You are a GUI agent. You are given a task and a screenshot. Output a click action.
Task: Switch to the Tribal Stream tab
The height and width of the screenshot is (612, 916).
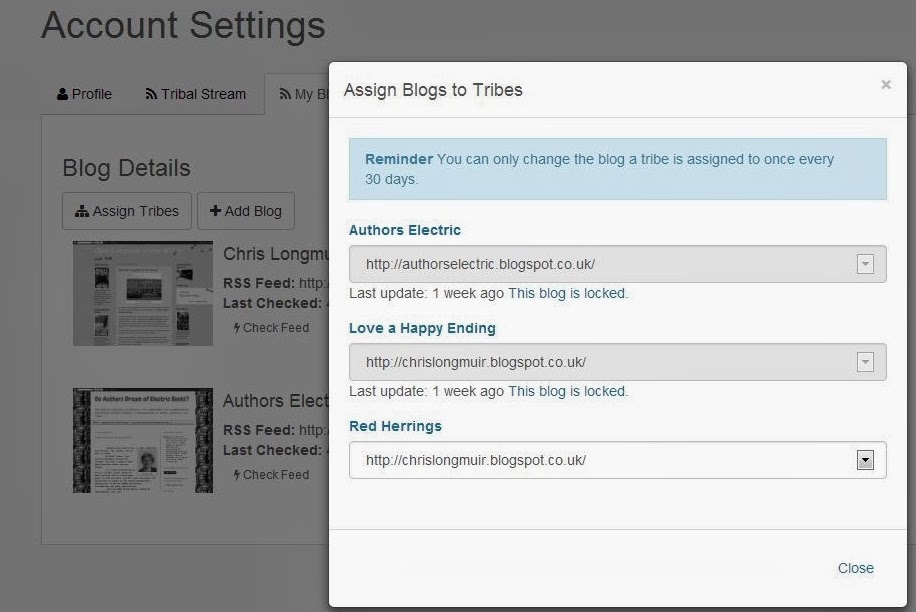[195, 94]
